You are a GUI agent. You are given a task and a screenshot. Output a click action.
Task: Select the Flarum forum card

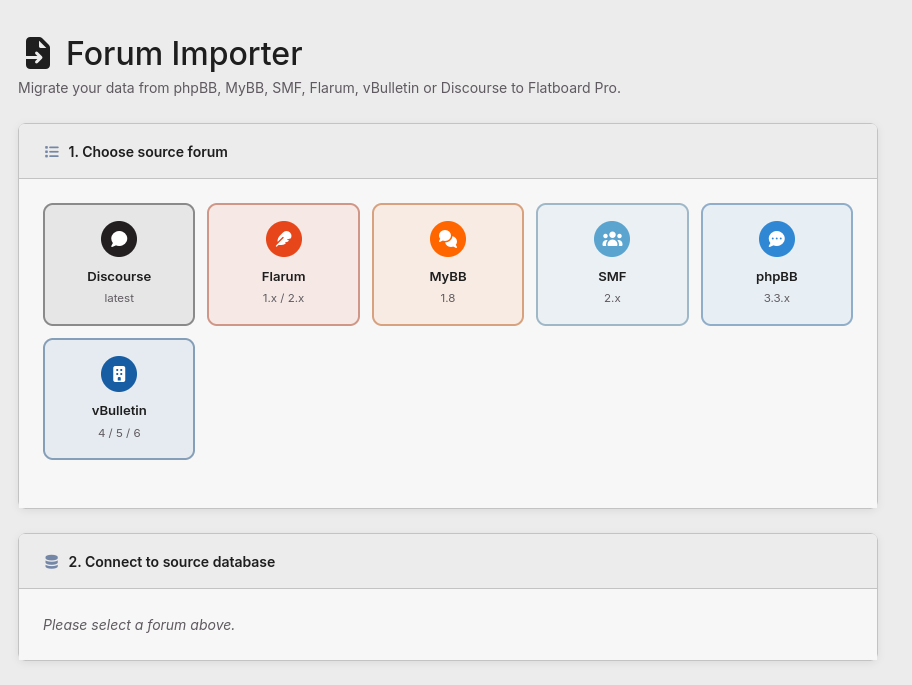pyautogui.click(x=283, y=264)
